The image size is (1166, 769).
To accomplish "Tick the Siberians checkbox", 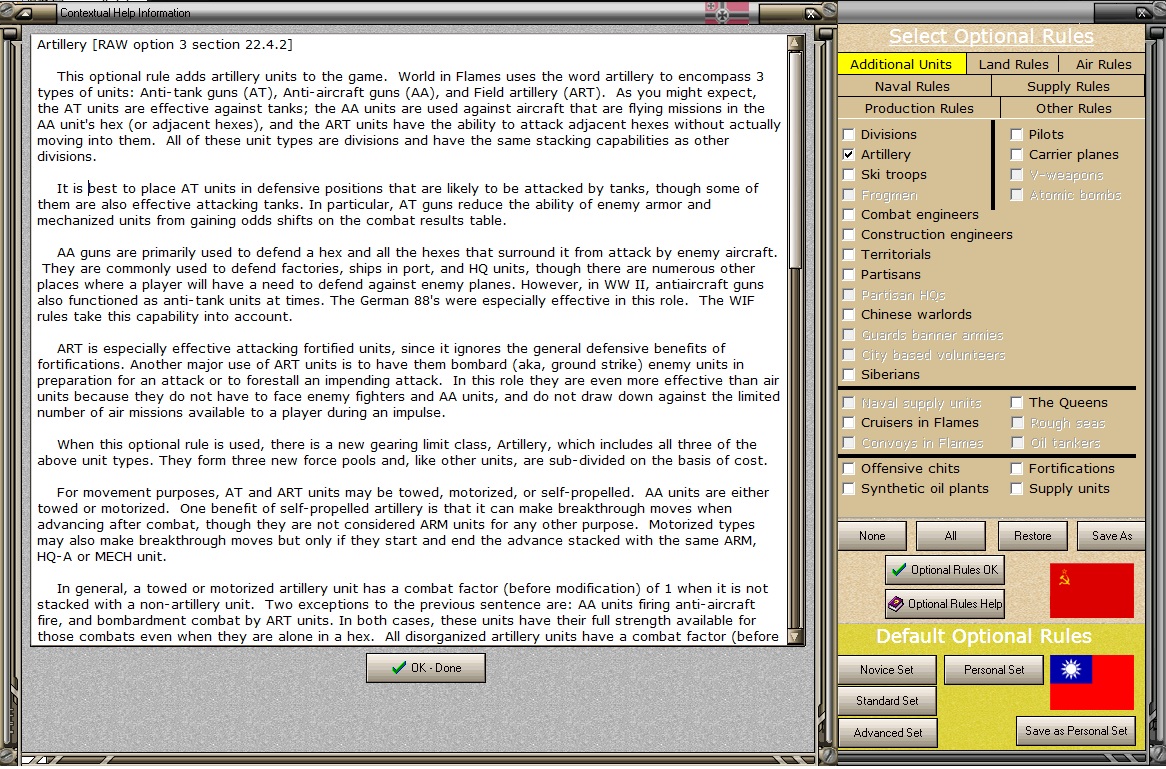I will point(848,375).
